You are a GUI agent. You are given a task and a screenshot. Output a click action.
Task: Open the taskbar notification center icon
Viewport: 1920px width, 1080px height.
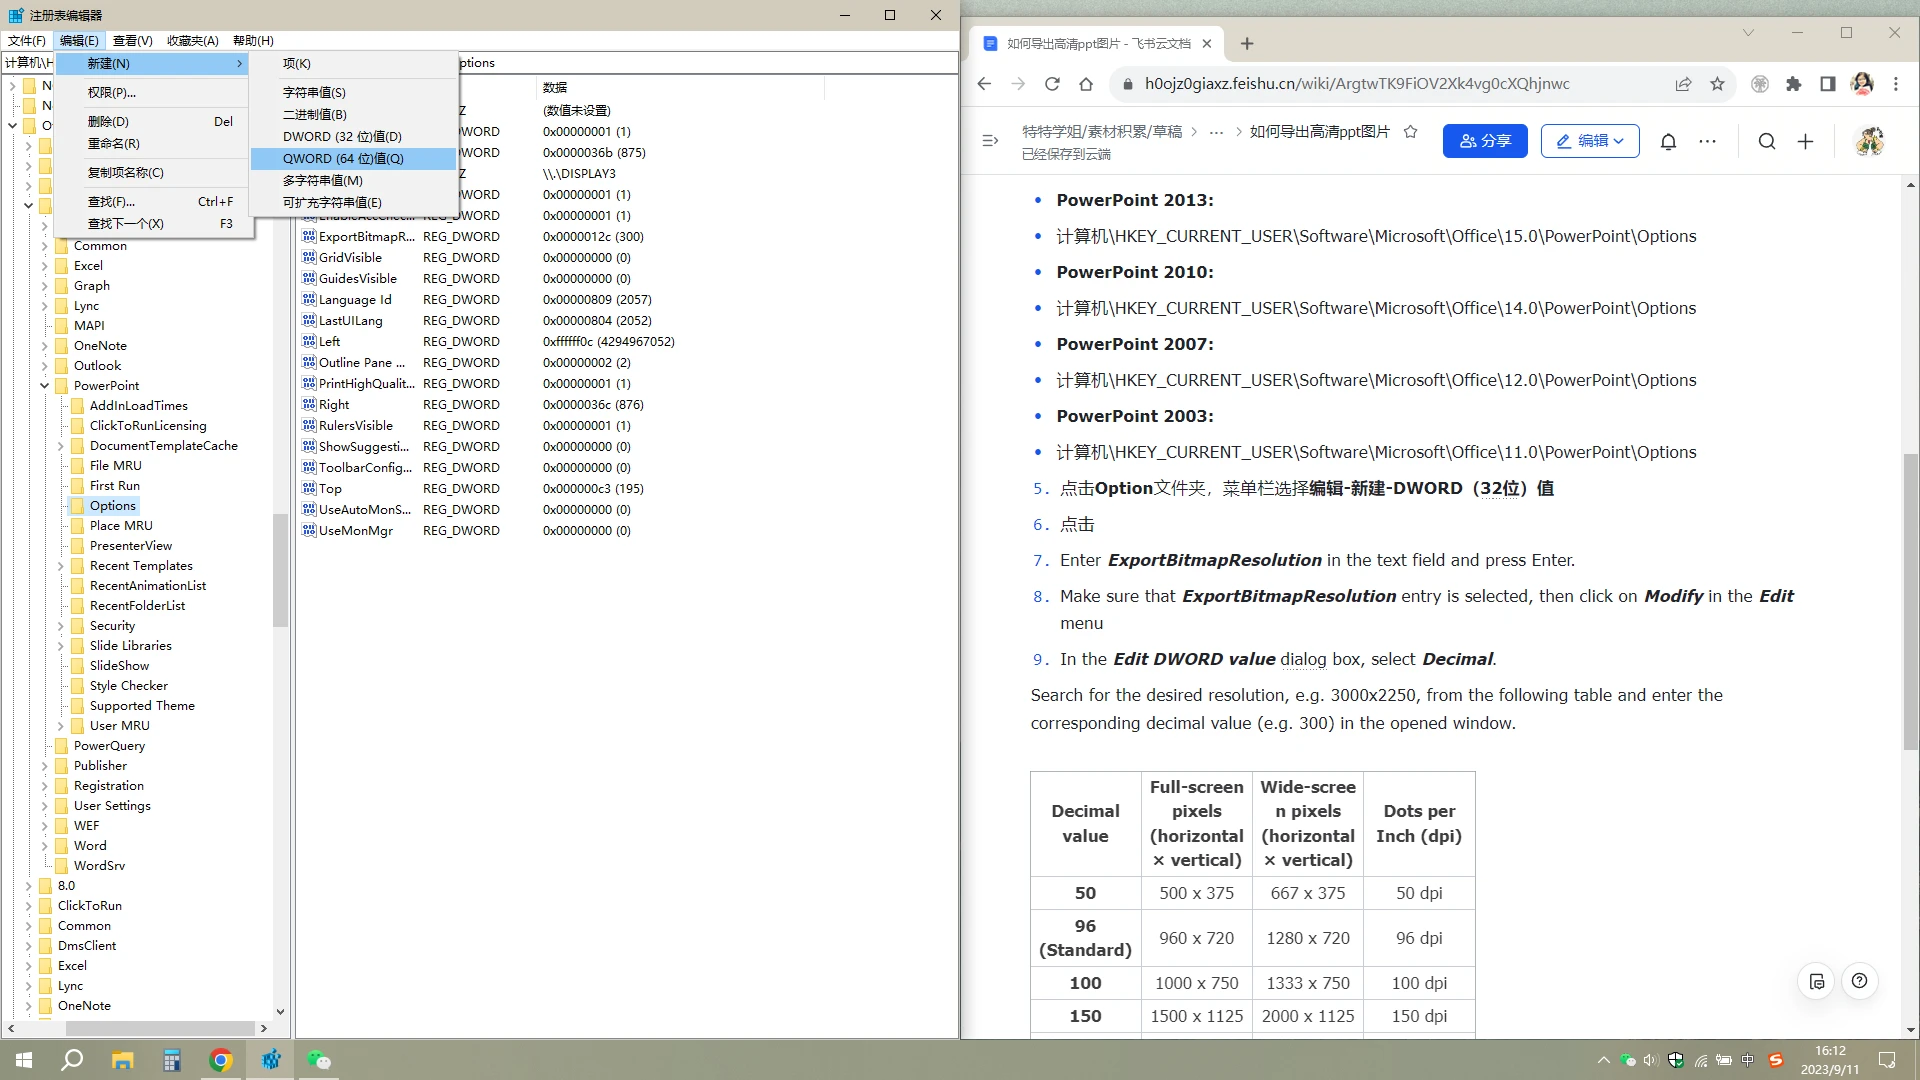pyautogui.click(x=1887, y=1060)
